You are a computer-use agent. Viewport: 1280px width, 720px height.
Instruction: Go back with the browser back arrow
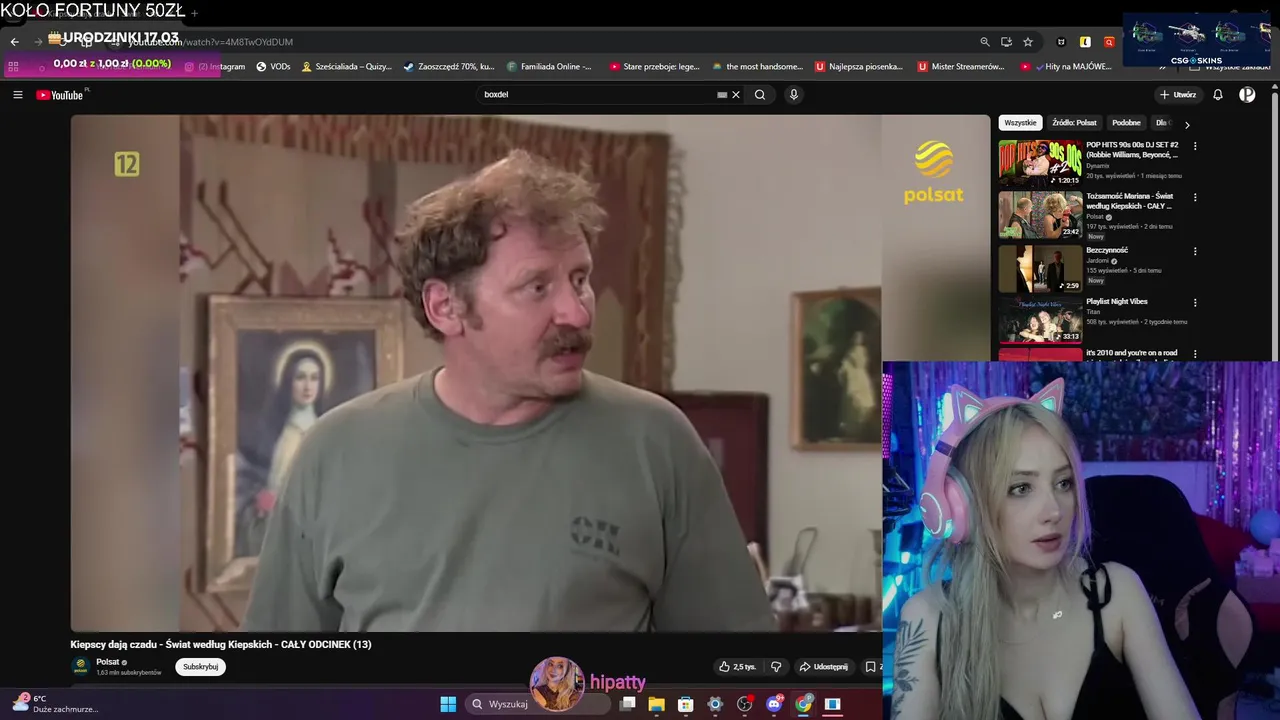point(14,42)
